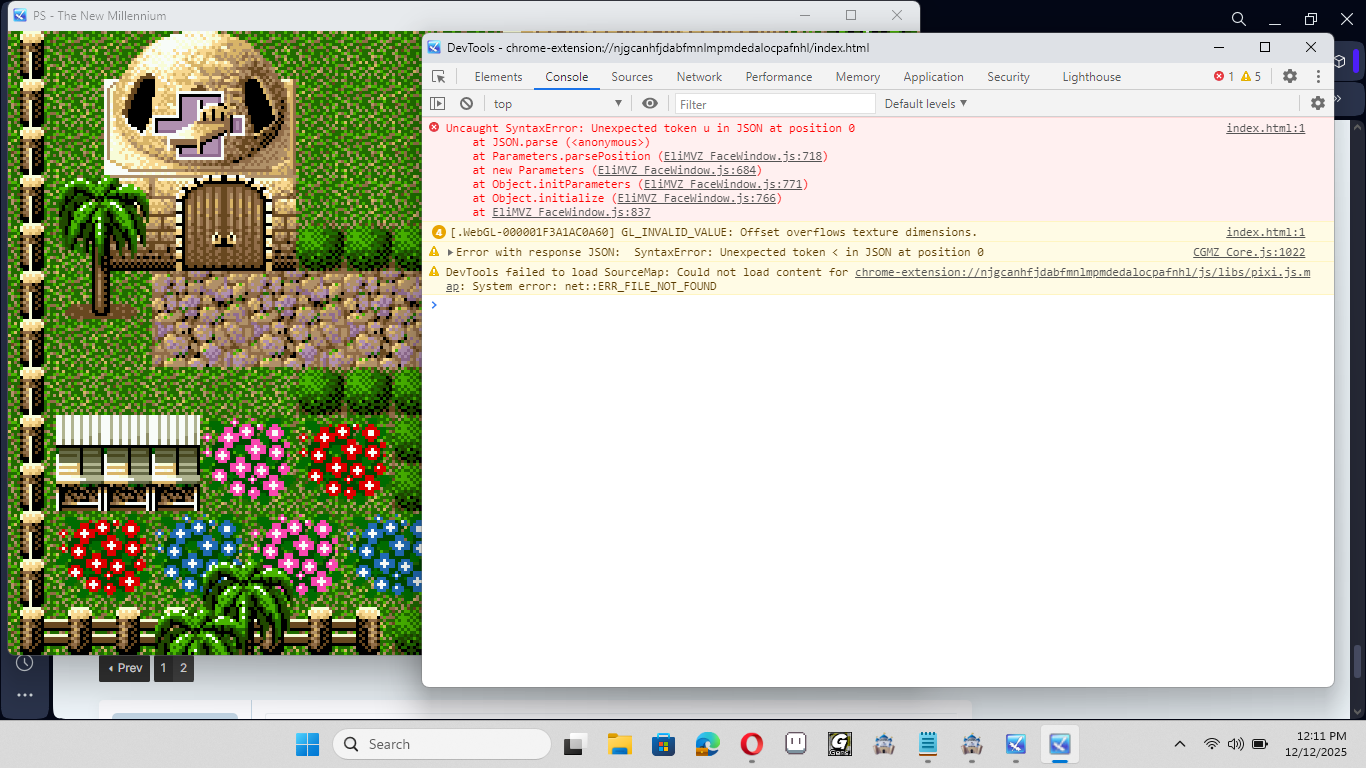Open EliMVZ_FaceWindow.js:766 source link
1366x768 pixels.
coord(697,198)
